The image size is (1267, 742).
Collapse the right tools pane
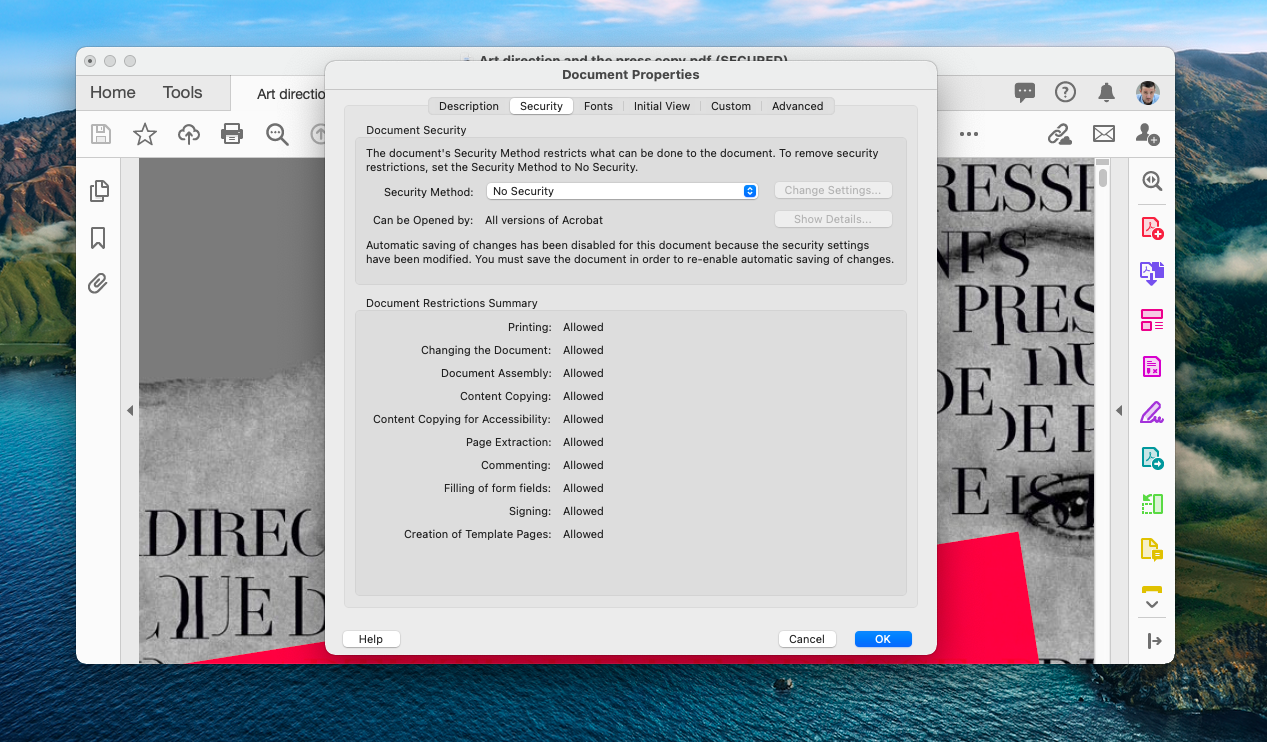tap(1152, 641)
